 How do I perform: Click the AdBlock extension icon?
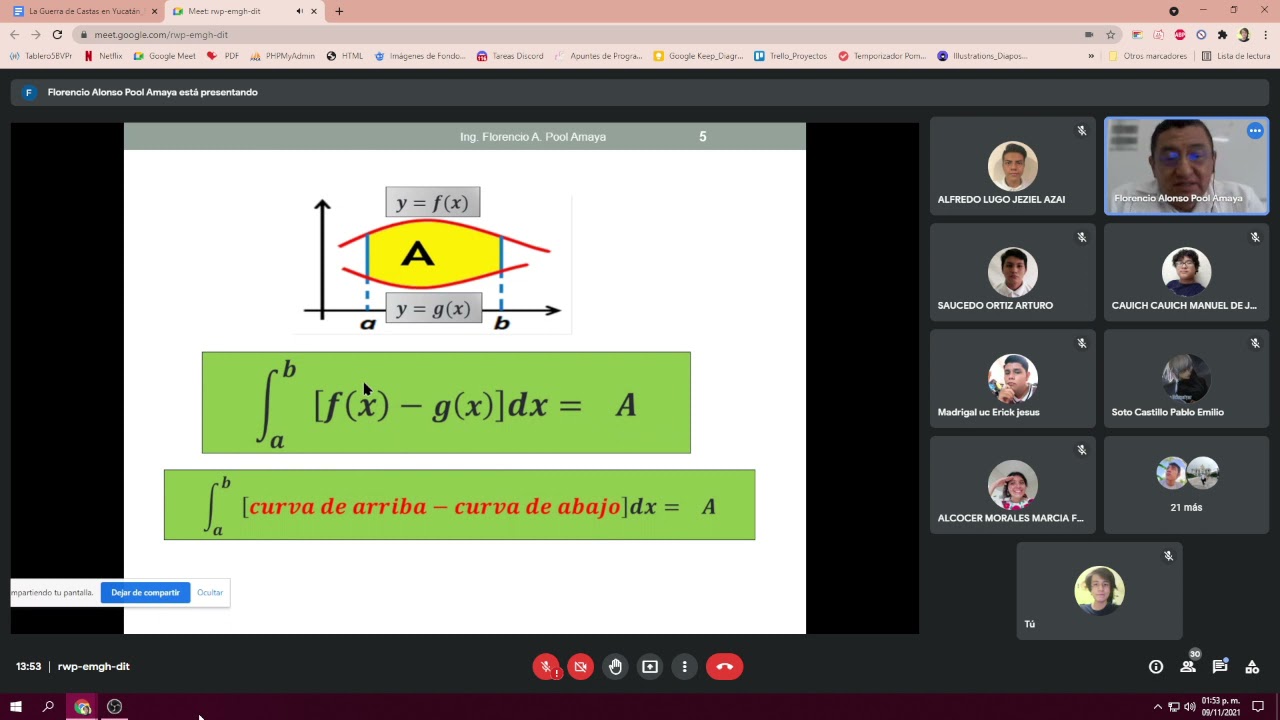coord(1180,34)
